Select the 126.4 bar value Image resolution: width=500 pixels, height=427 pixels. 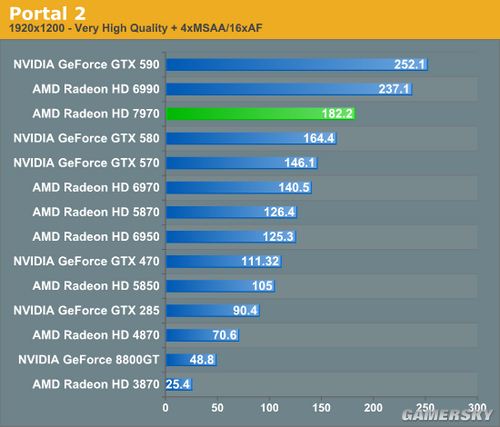[x=279, y=212]
